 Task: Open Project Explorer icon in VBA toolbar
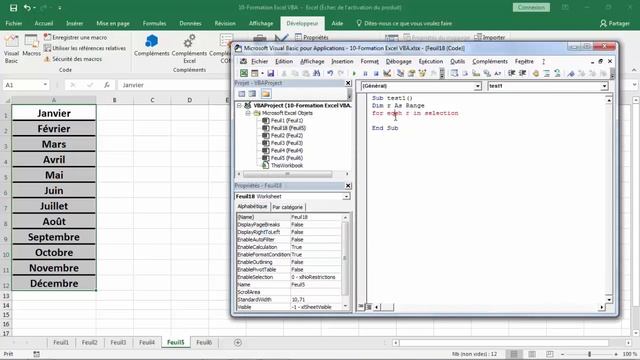[400, 73]
